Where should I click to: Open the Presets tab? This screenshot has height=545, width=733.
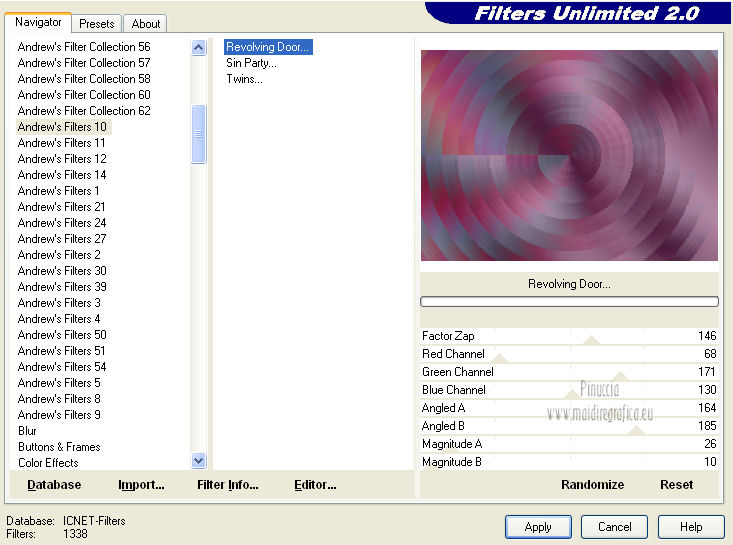(x=97, y=24)
